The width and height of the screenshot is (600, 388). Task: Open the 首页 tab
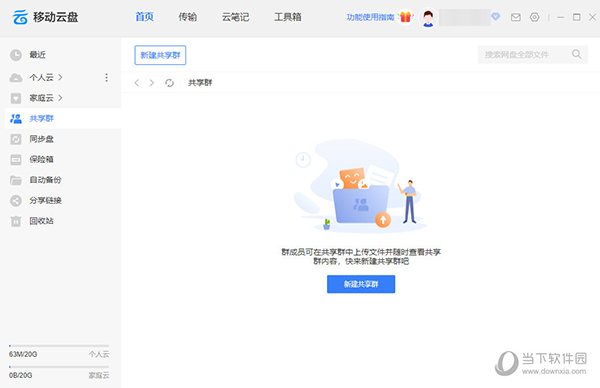[145, 17]
